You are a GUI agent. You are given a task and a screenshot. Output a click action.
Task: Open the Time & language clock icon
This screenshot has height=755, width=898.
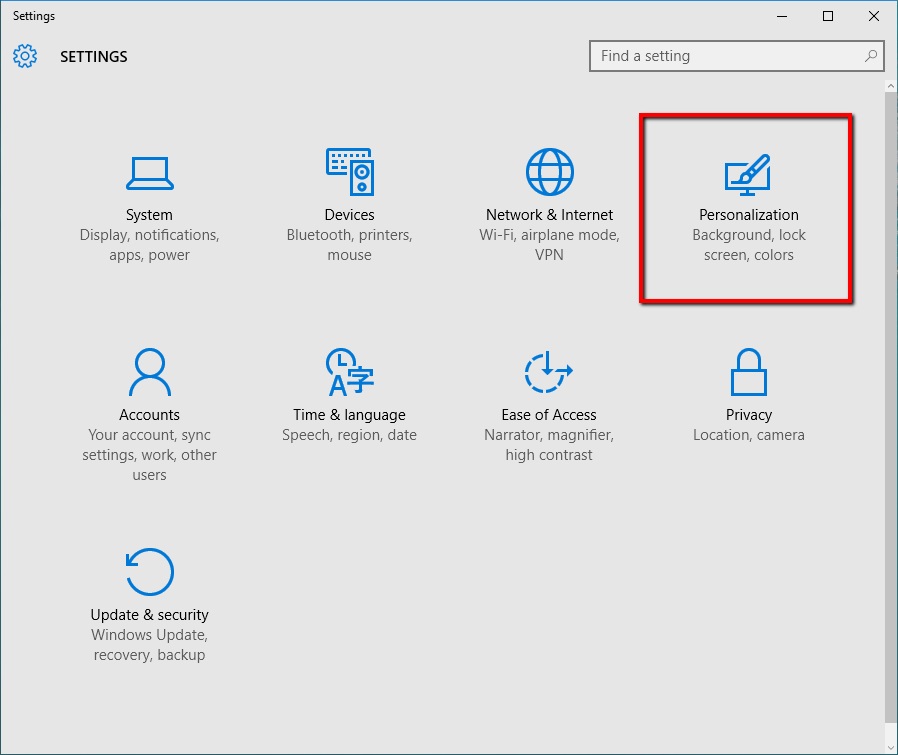pyautogui.click(x=349, y=372)
